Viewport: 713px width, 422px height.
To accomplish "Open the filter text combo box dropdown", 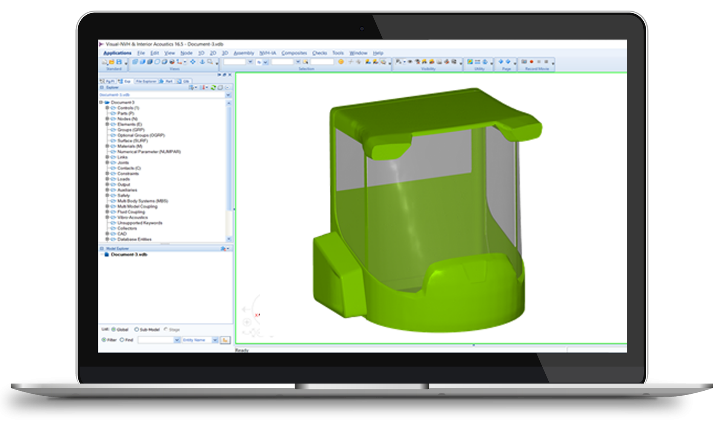I will (x=177, y=340).
